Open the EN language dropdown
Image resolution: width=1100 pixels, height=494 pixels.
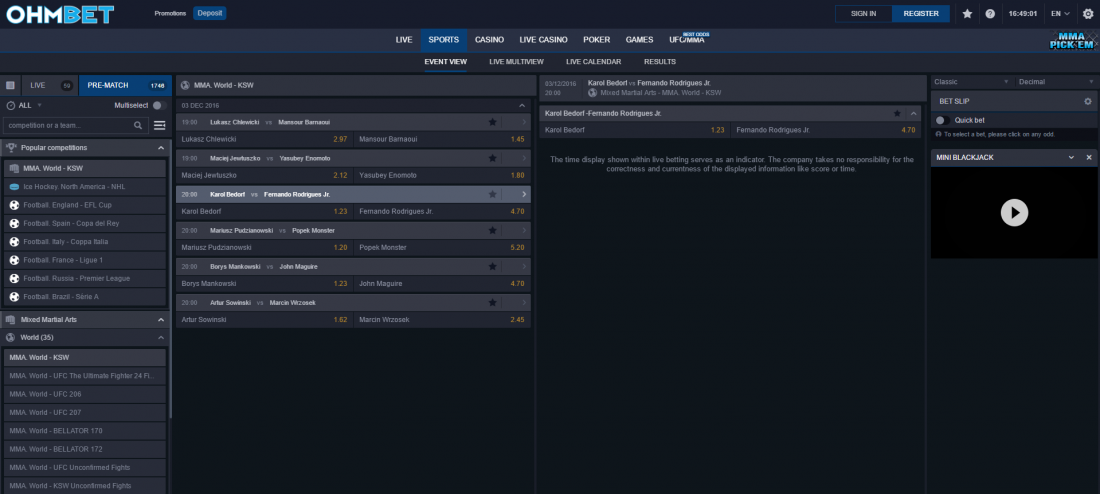pos(1060,13)
